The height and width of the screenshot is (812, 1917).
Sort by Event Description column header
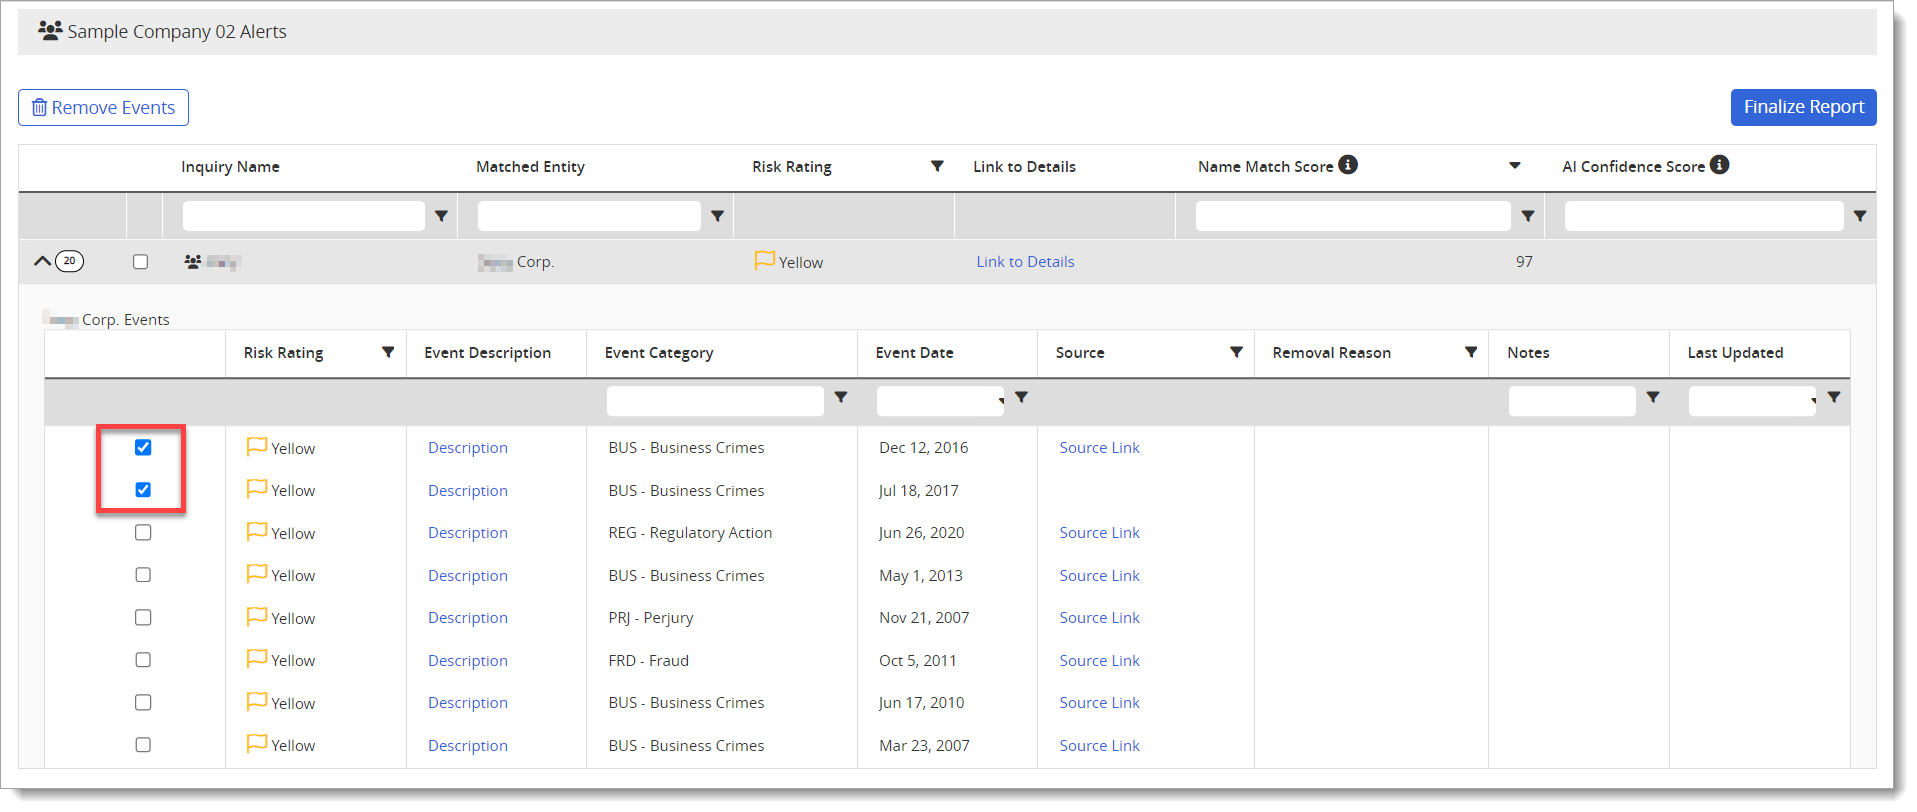(x=487, y=353)
